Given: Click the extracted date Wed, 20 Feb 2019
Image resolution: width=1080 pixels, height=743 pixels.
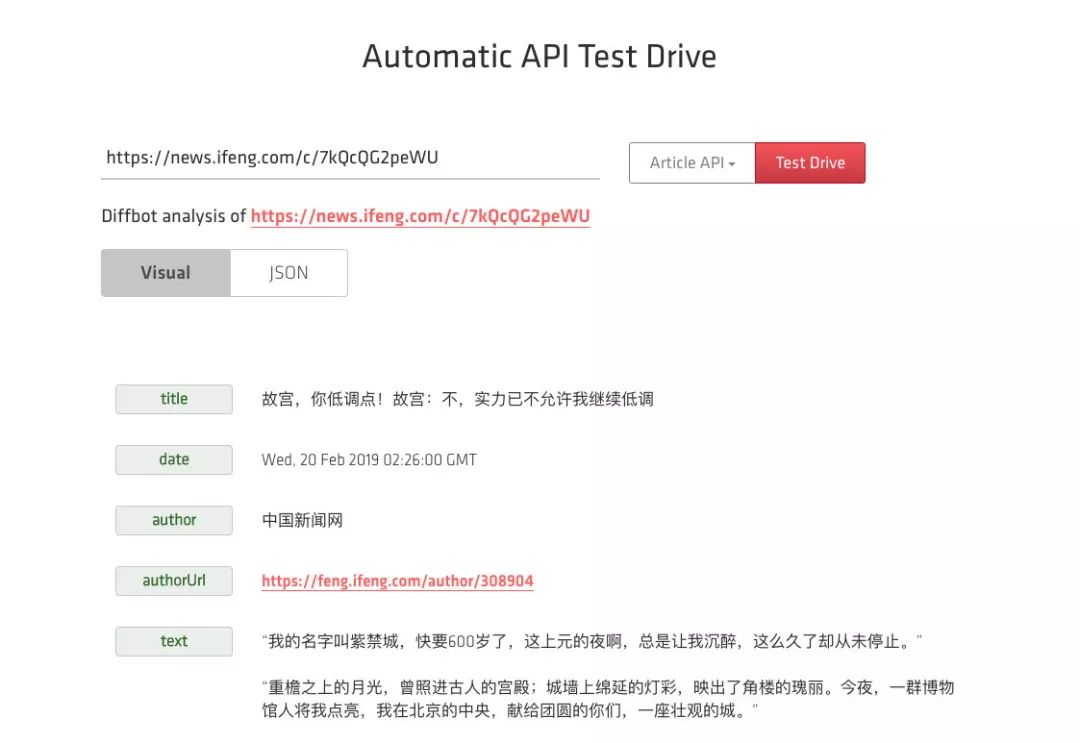Looking at the screenshot, I should tap(369, 460).
